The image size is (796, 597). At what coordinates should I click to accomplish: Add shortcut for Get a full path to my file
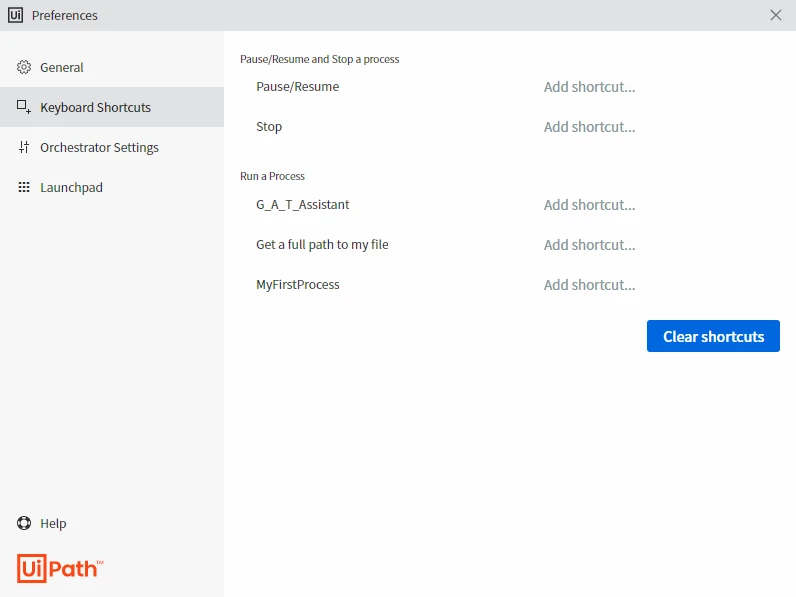tap(589, 245)
